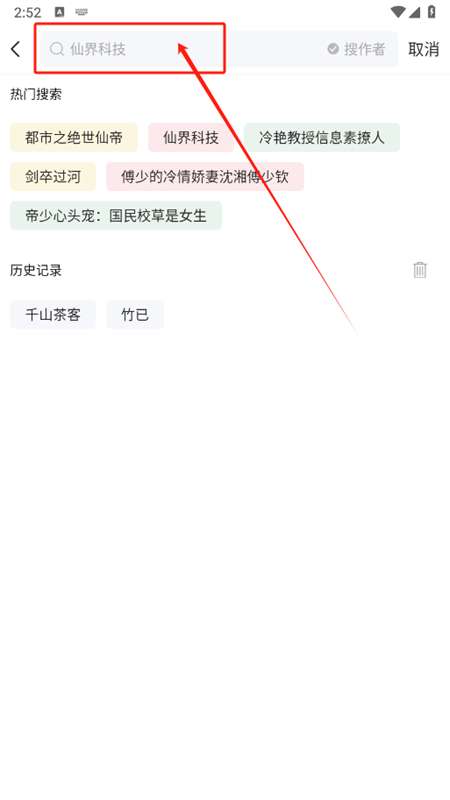Tap the back arrow icon
This screenshot has width=450, height=800.
[16, 49]
